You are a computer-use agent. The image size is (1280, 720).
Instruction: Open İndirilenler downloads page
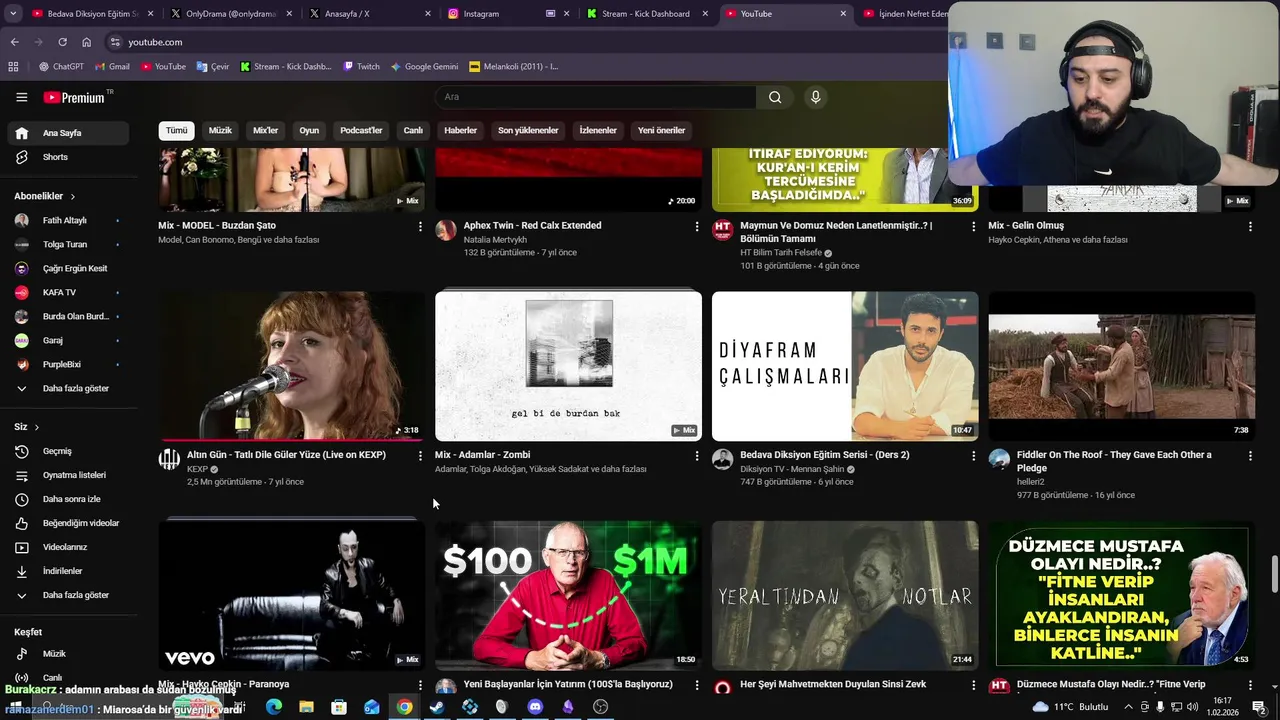pos(68,571)
